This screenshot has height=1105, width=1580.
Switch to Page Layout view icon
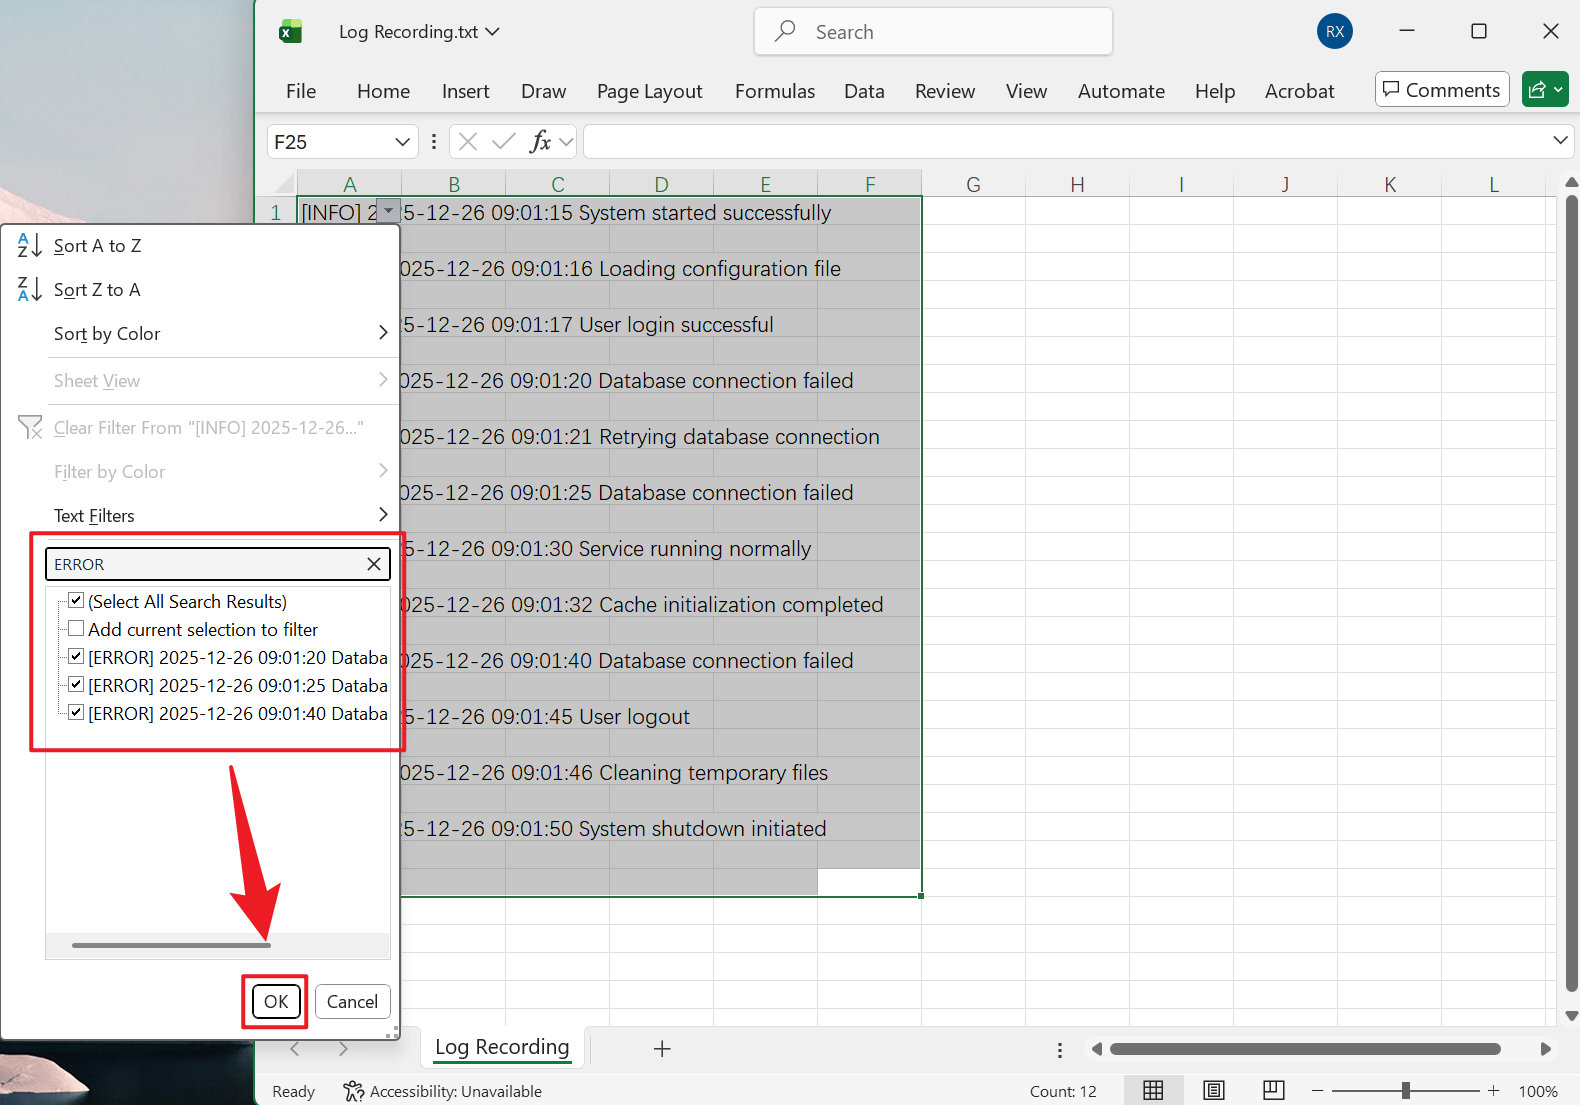1213,1091
